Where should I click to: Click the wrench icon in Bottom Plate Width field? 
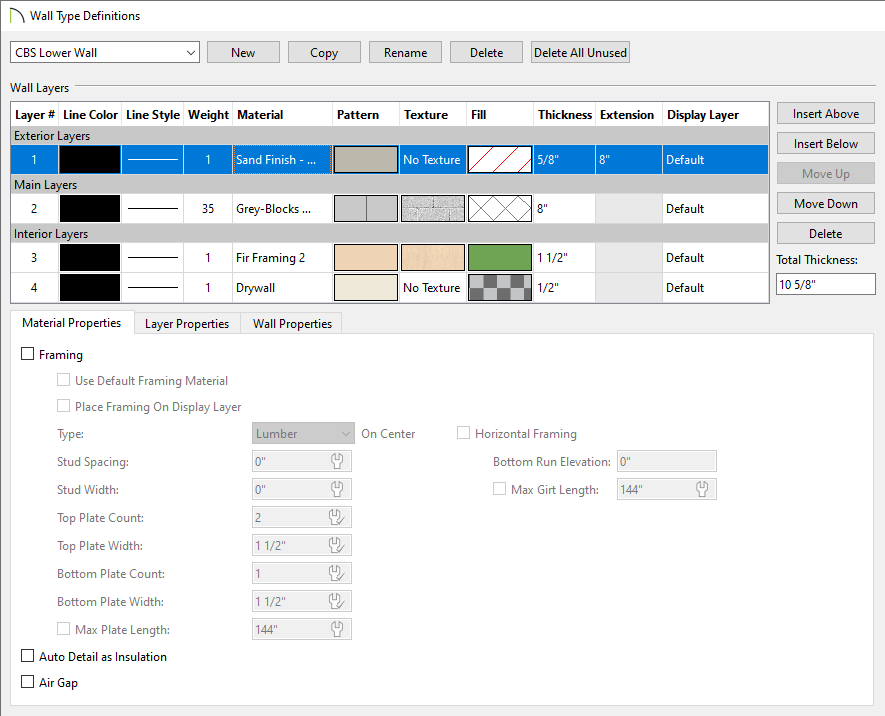pos(336,601)
